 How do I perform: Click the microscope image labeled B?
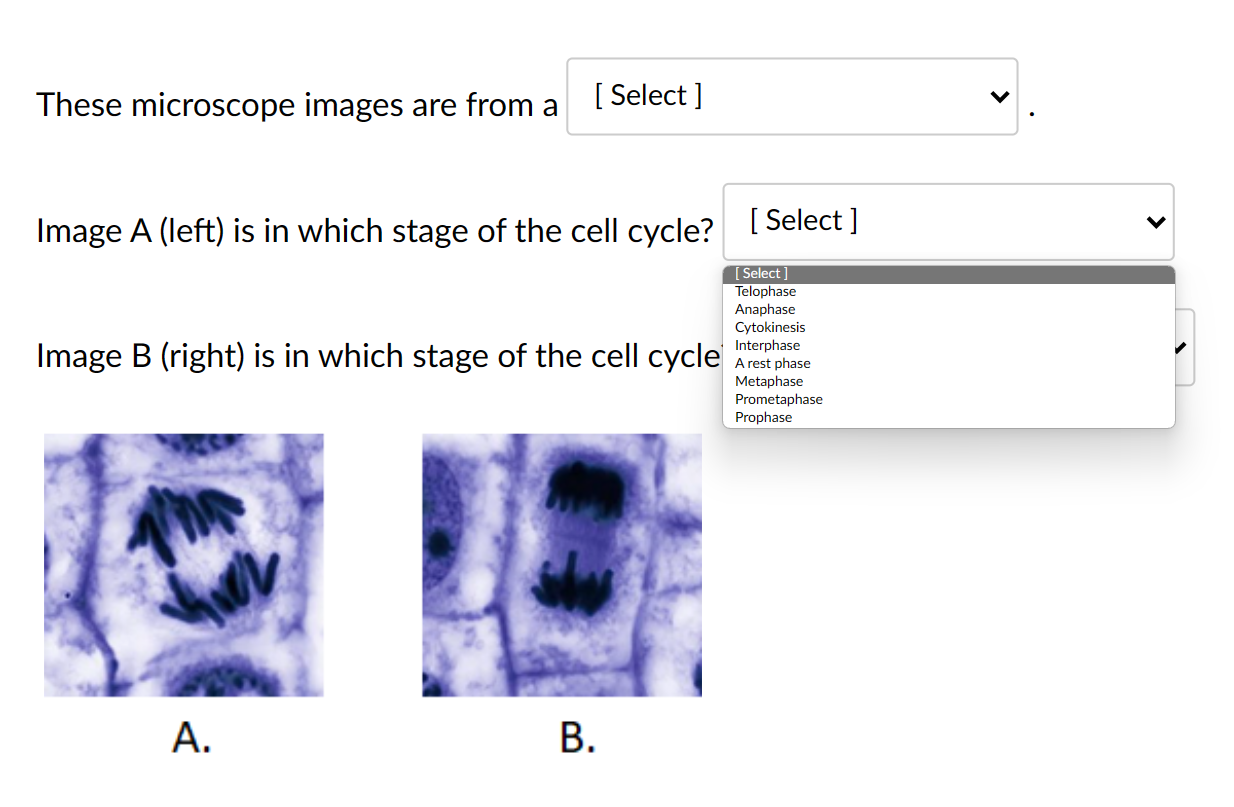[x=561, y=564]
